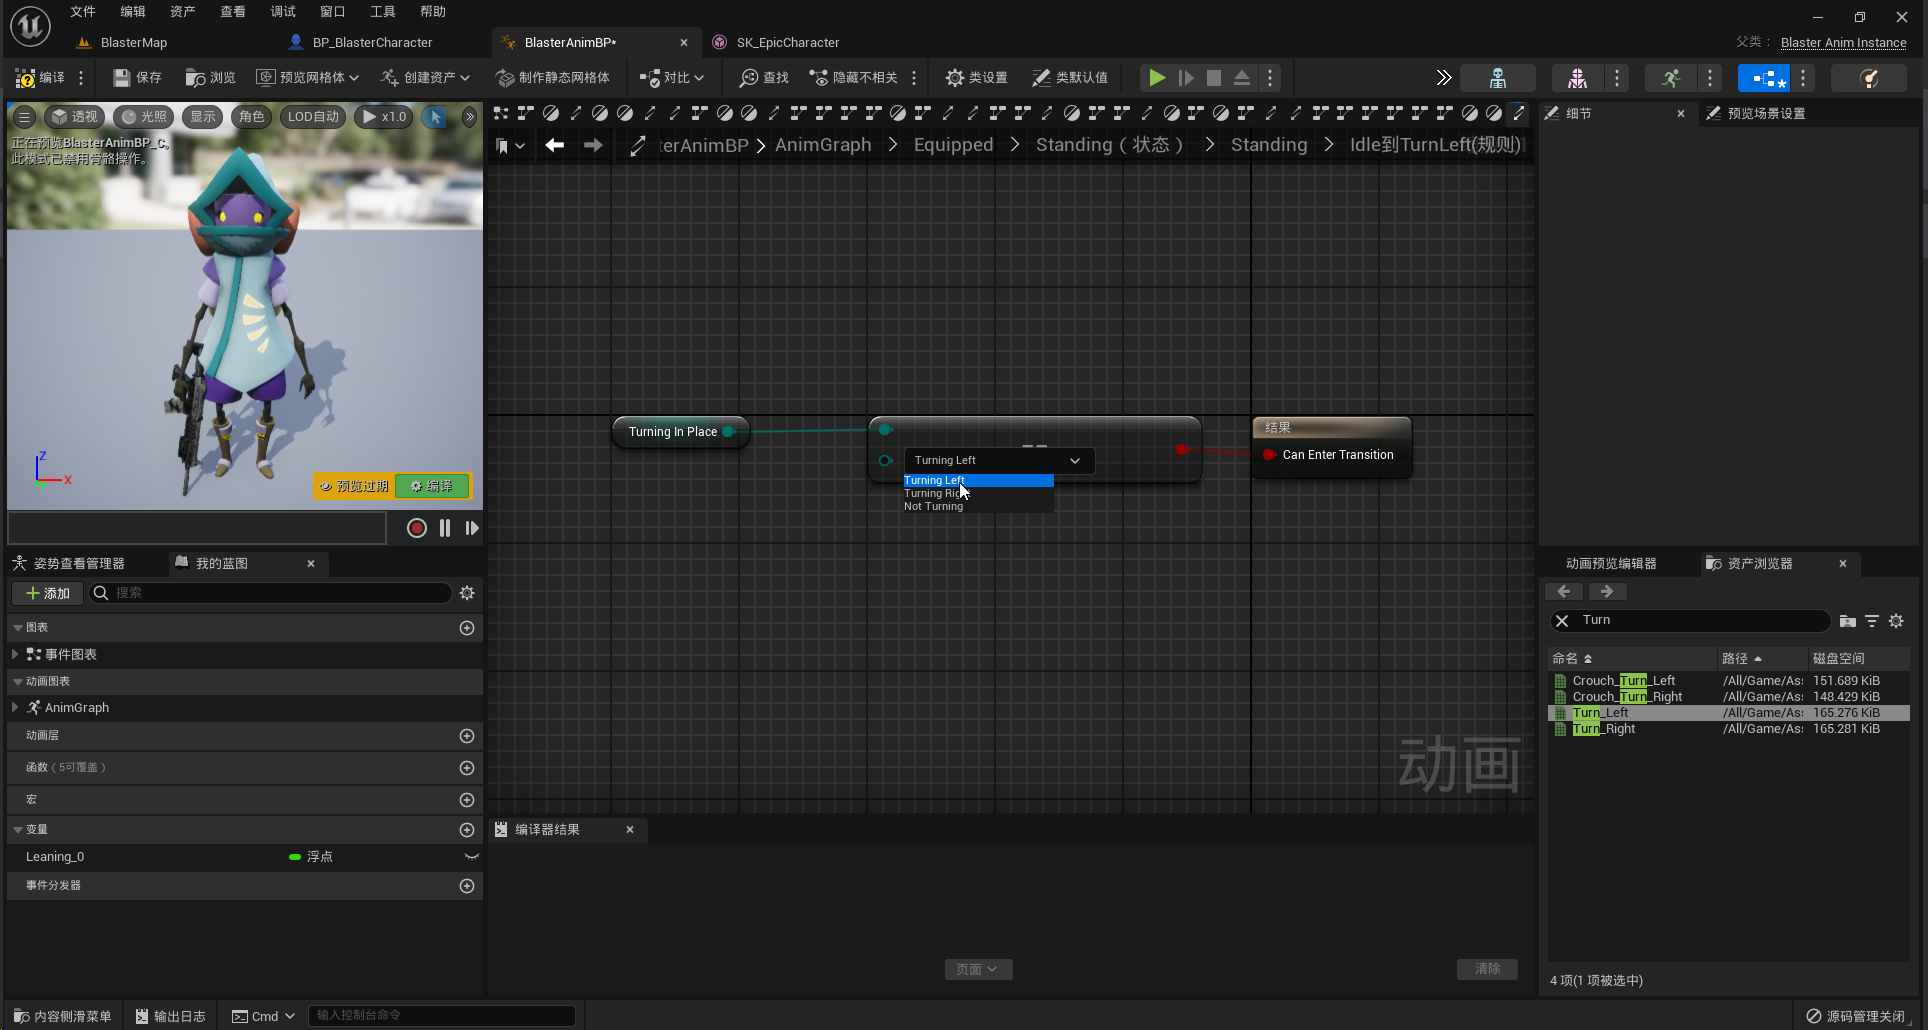Click the stop simulation button
This screenshot has width=1928, height=1030.
pos(1213,77)
